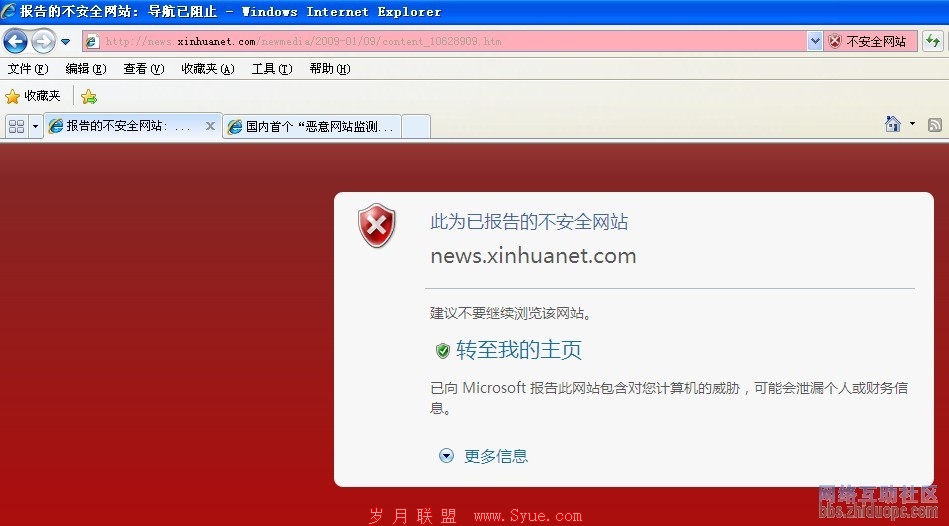Screen dimensions: 949x526
Task: Switch to 国内首个“恶意网站监测 tab
Action: 312,126
